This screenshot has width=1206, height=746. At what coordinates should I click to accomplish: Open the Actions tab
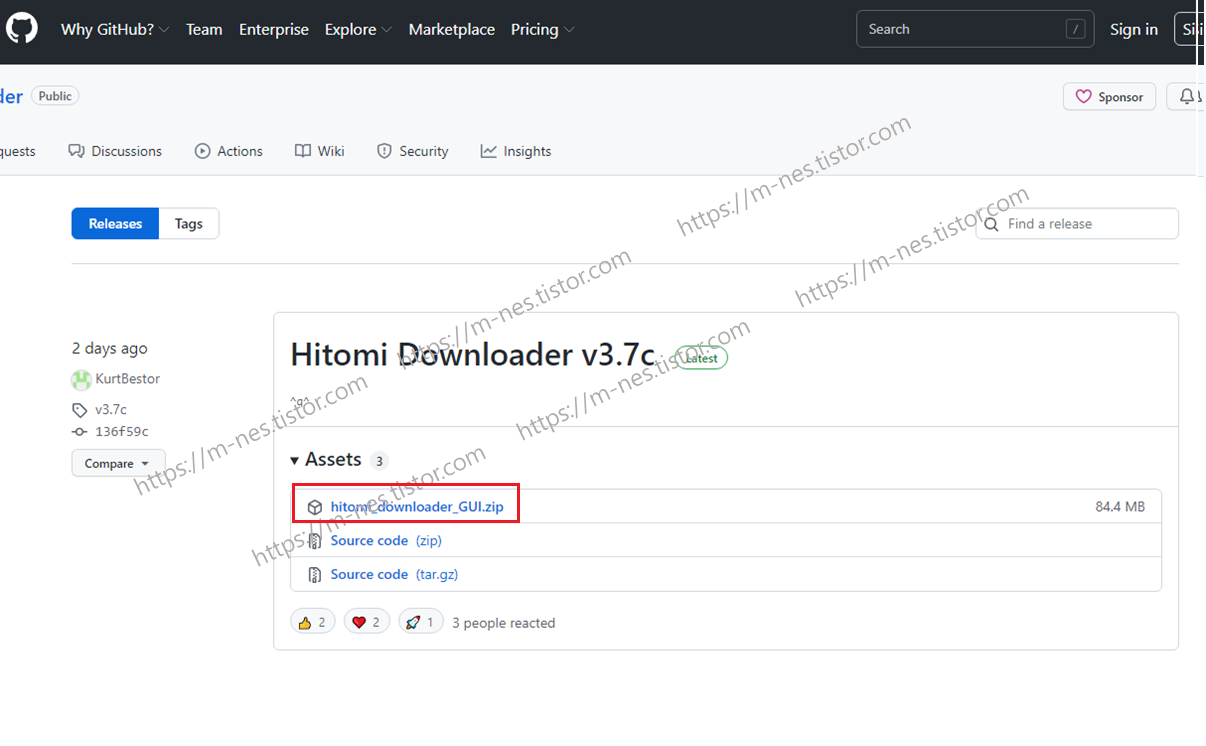(x=229, y=151)
